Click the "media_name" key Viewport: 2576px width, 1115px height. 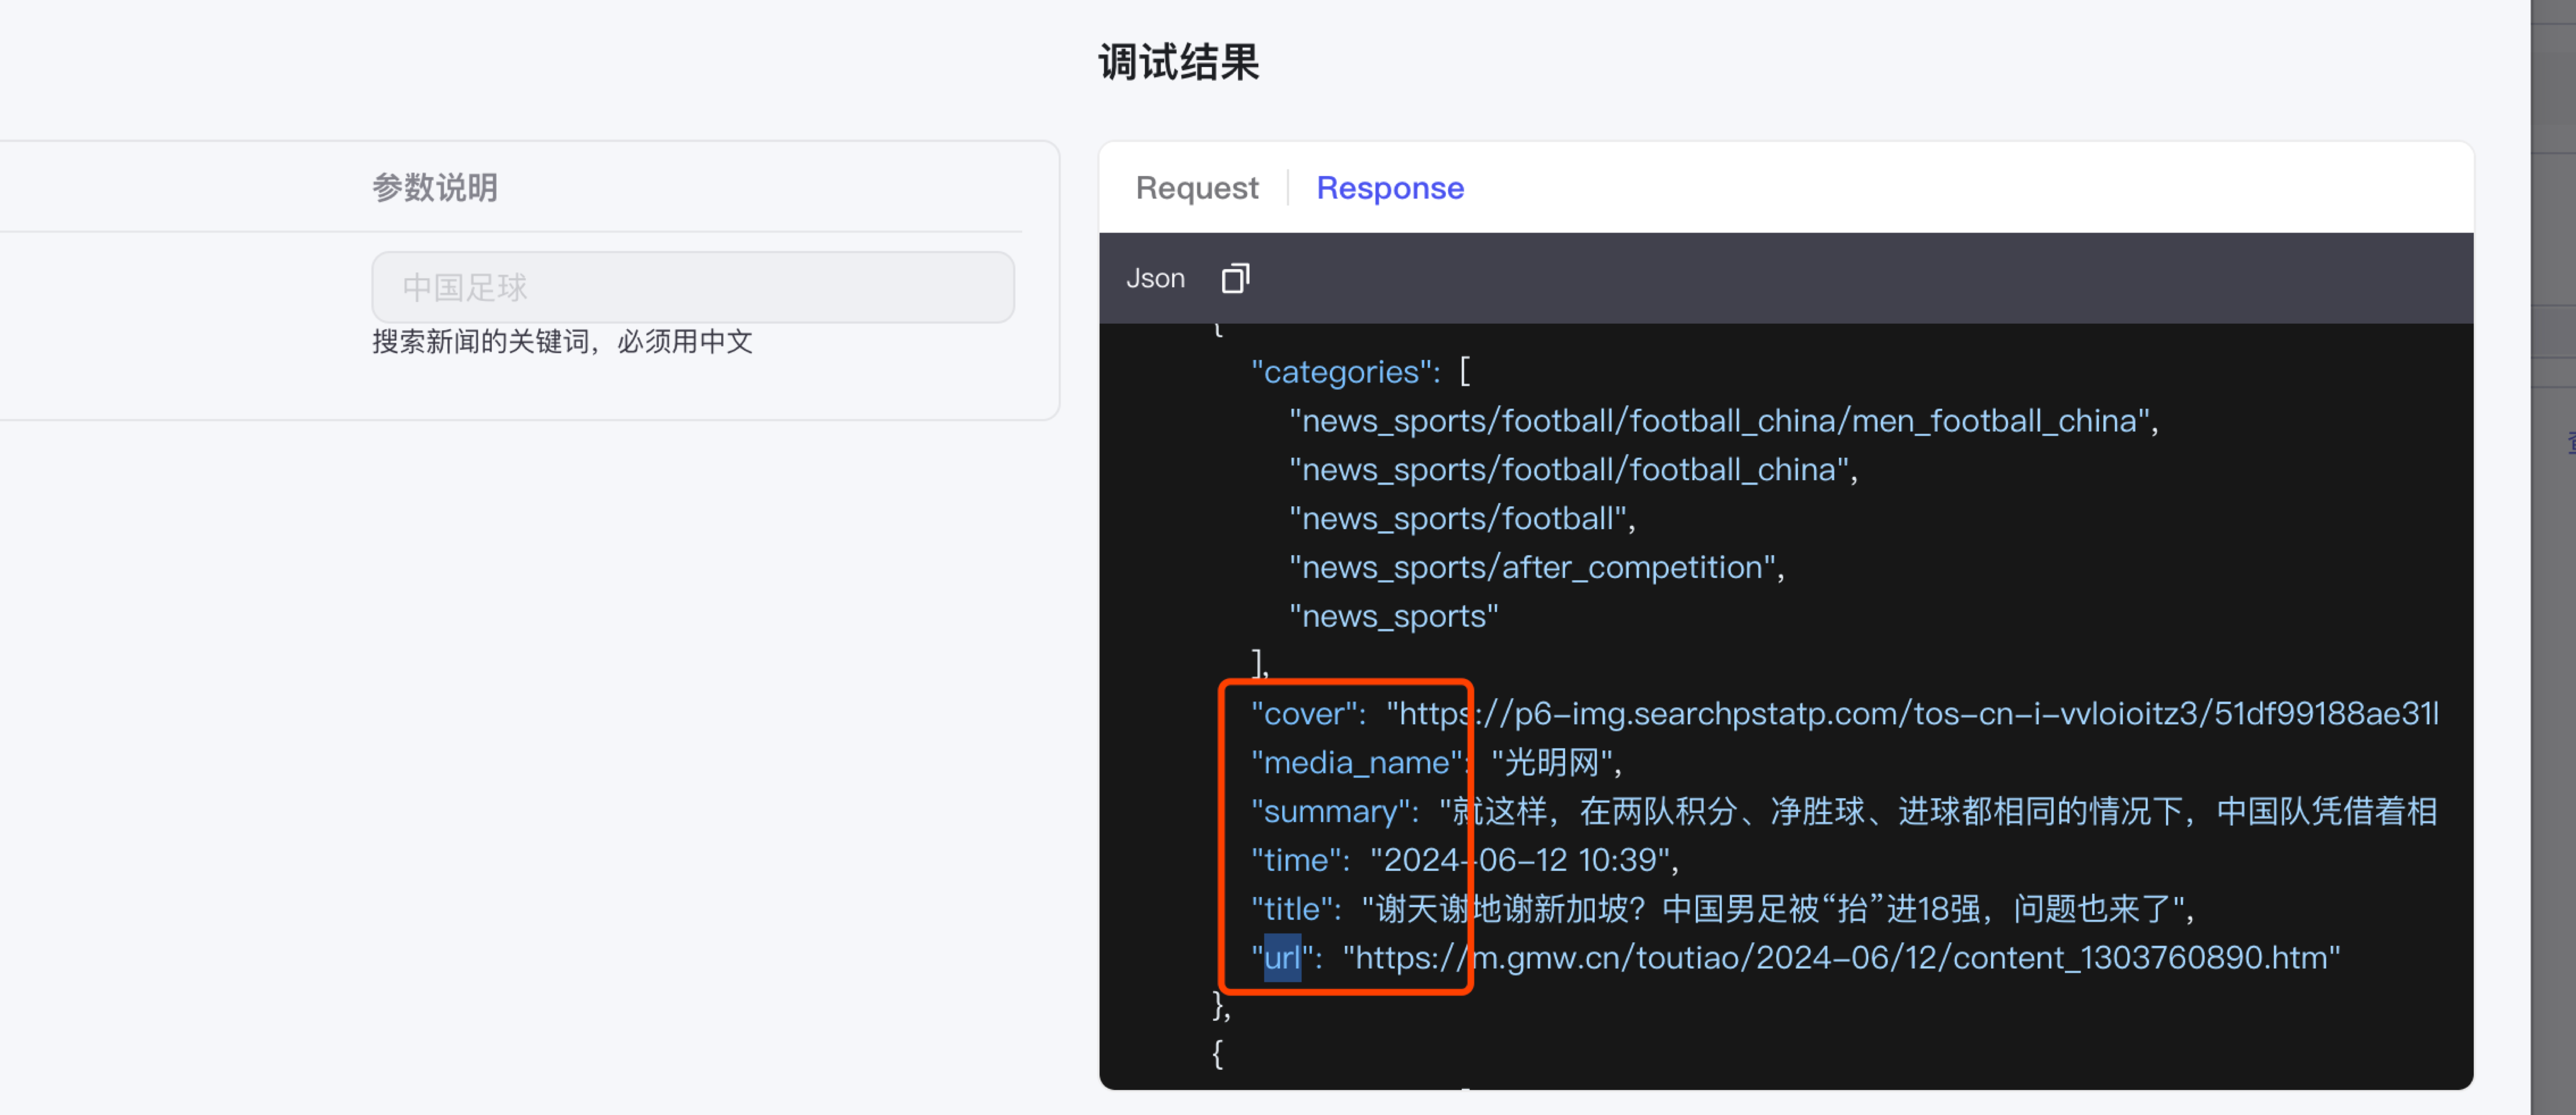1356,762
